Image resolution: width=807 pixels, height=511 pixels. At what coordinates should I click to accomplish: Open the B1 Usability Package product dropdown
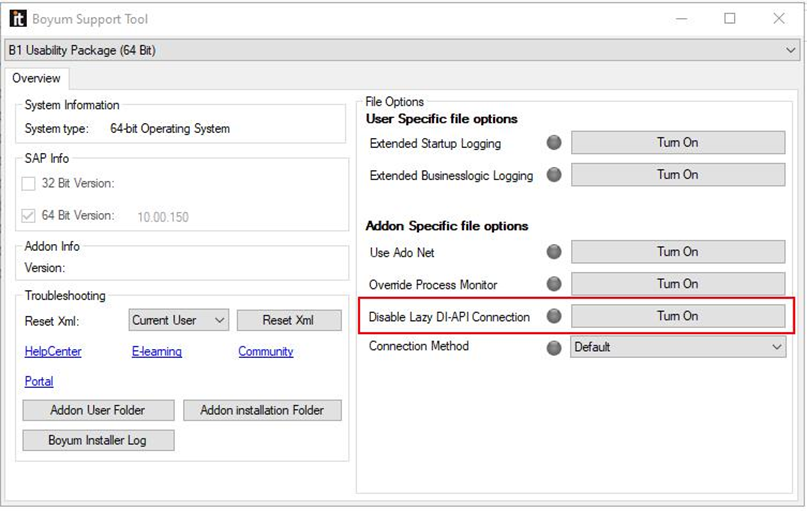[x=401, y=50]
